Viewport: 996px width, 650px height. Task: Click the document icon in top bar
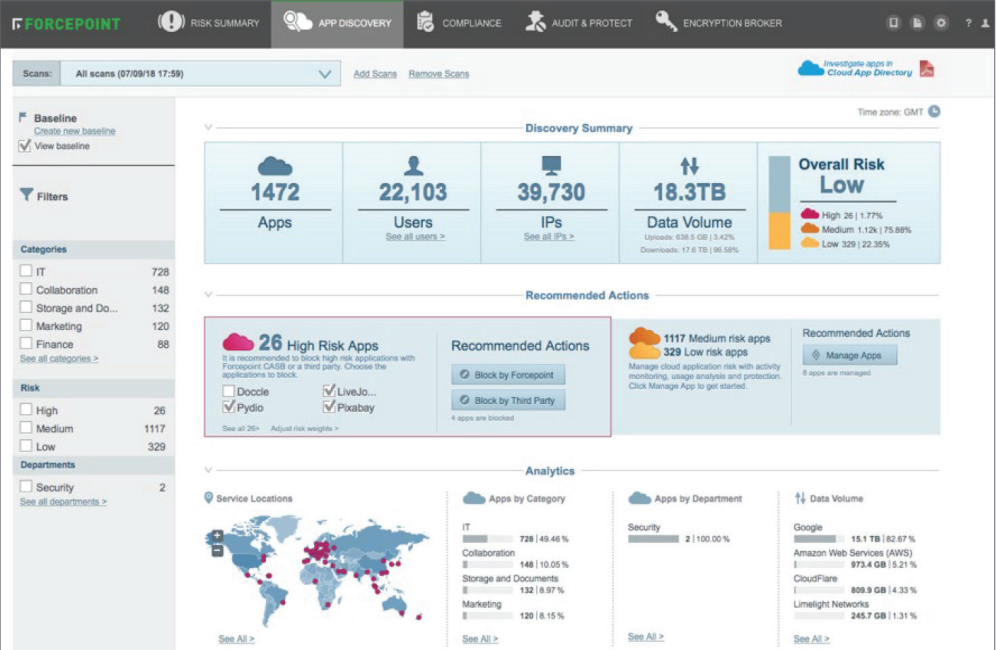pyautogui.click(x=917, y=23)
